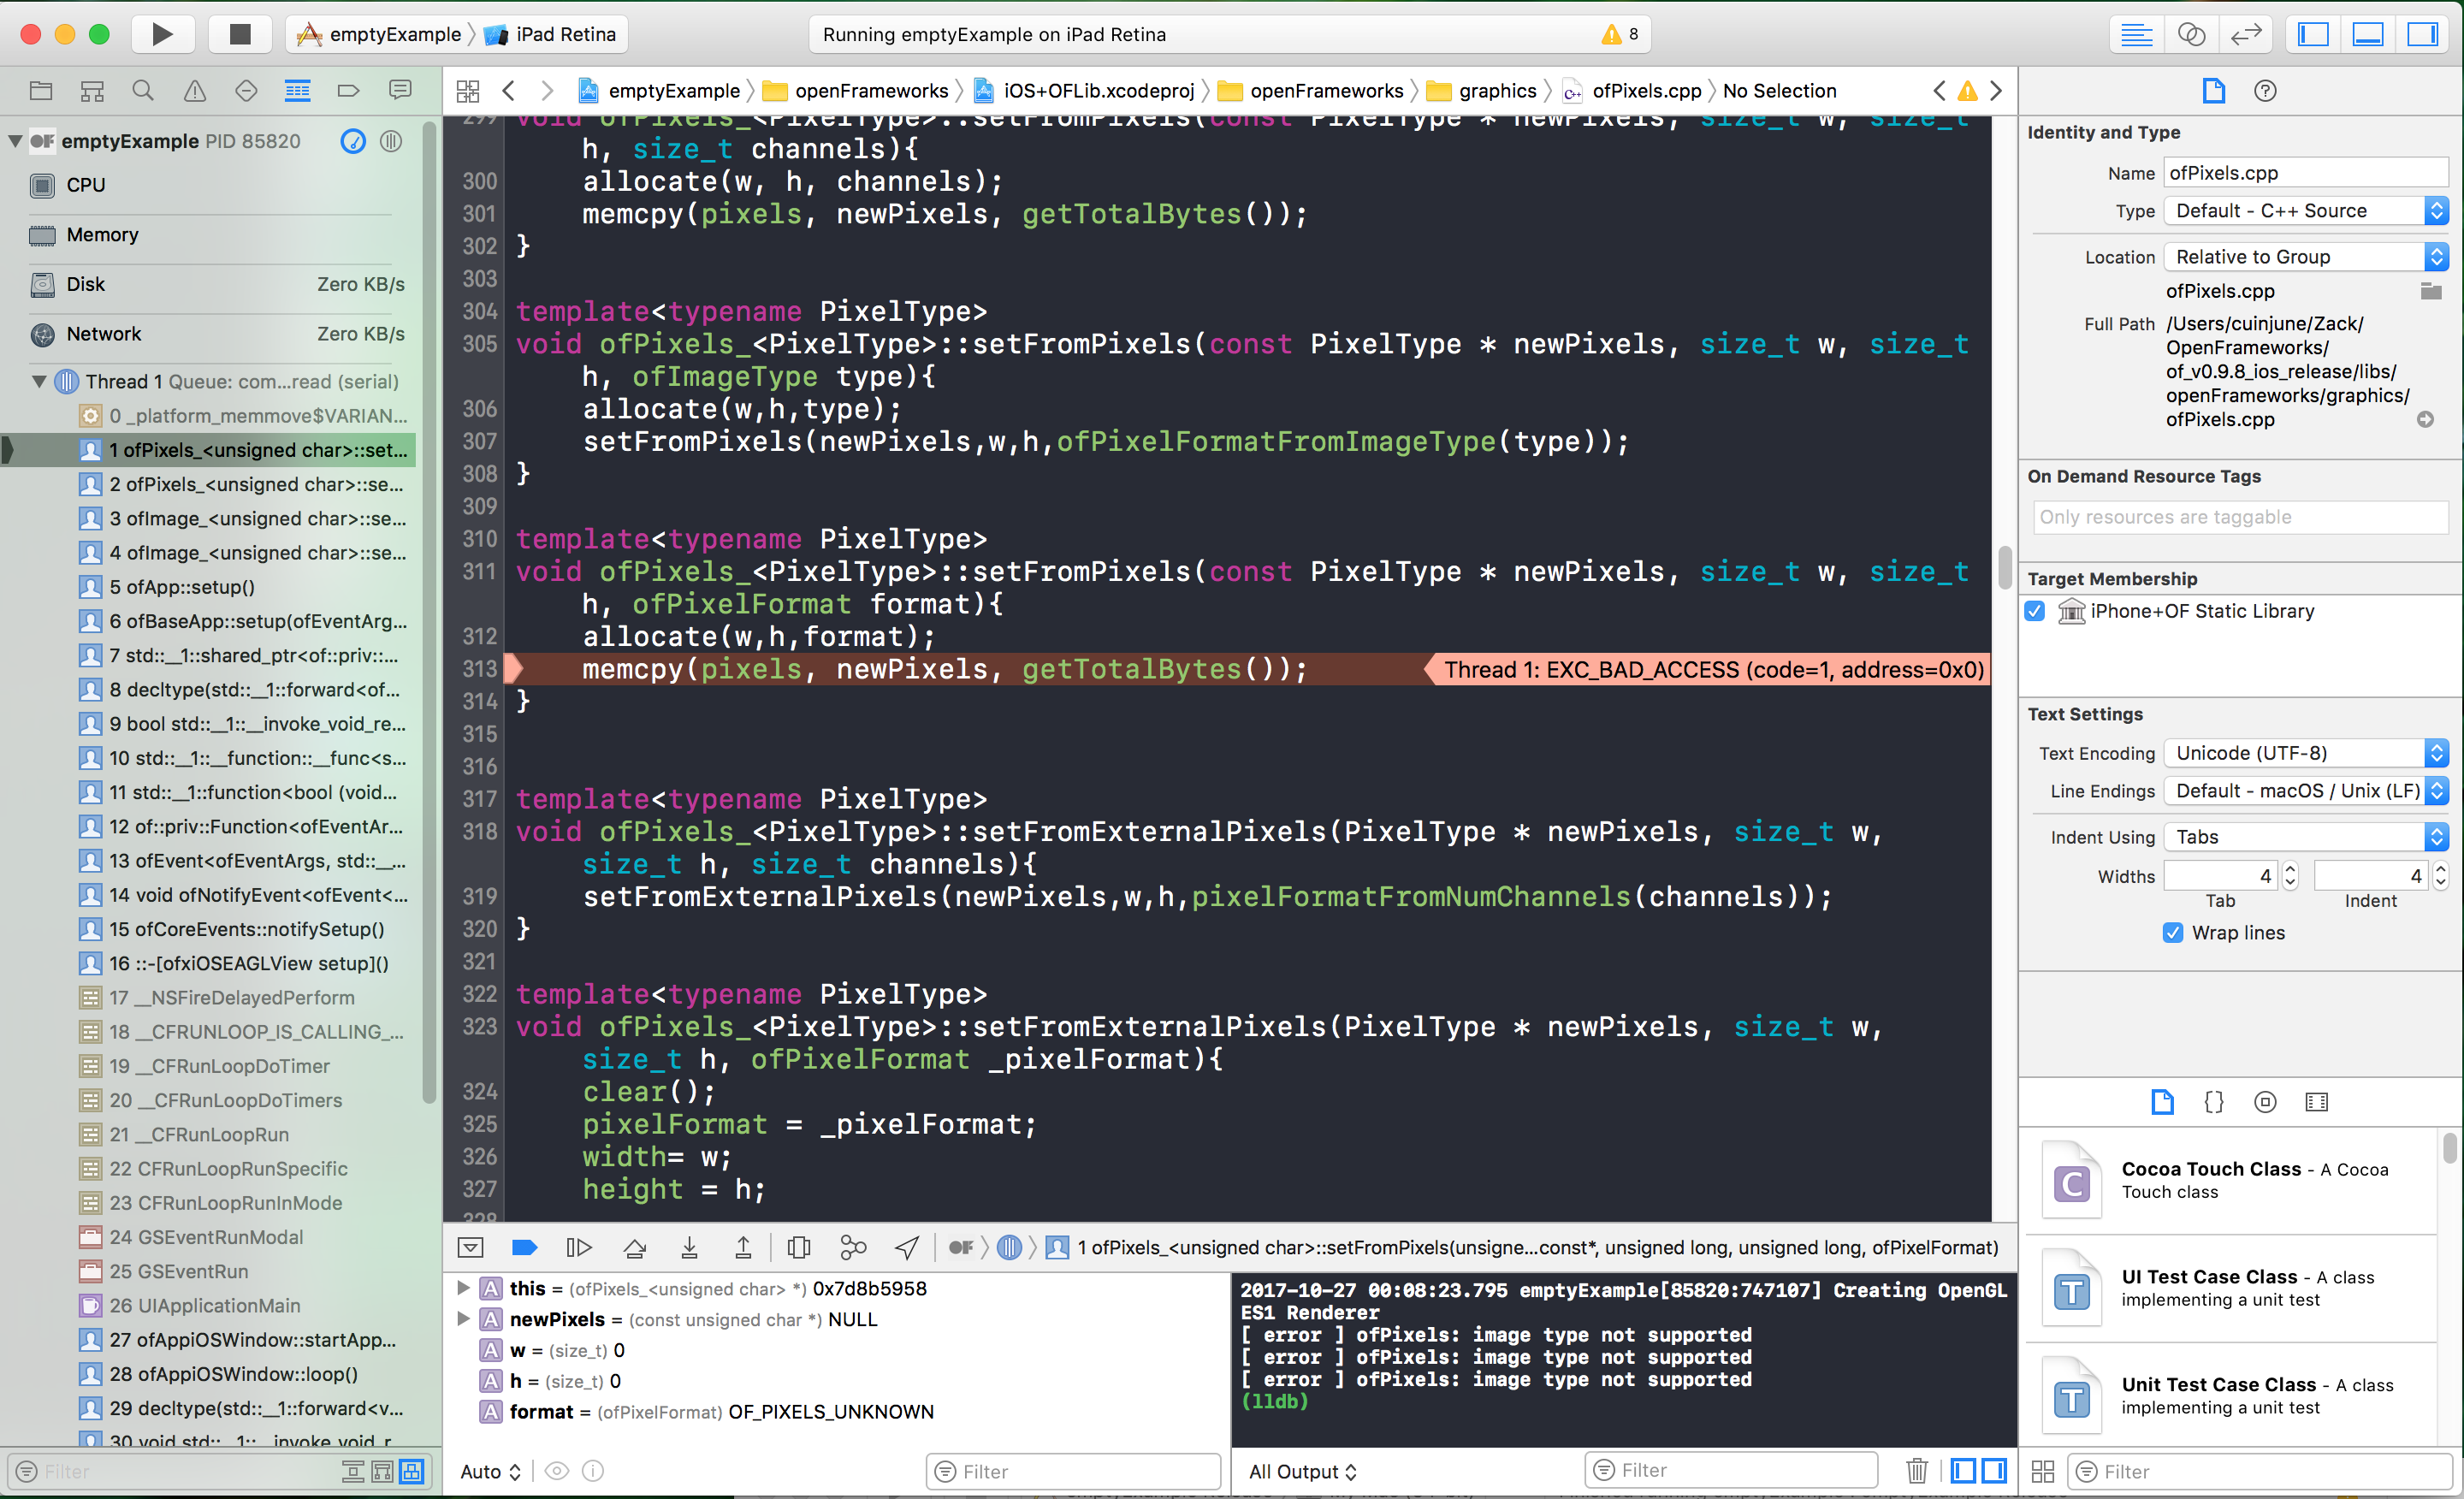Click the Simulate Location arrow icon
The width and height of the screenshot is (2464, 1499).
tap(907, 1247)
